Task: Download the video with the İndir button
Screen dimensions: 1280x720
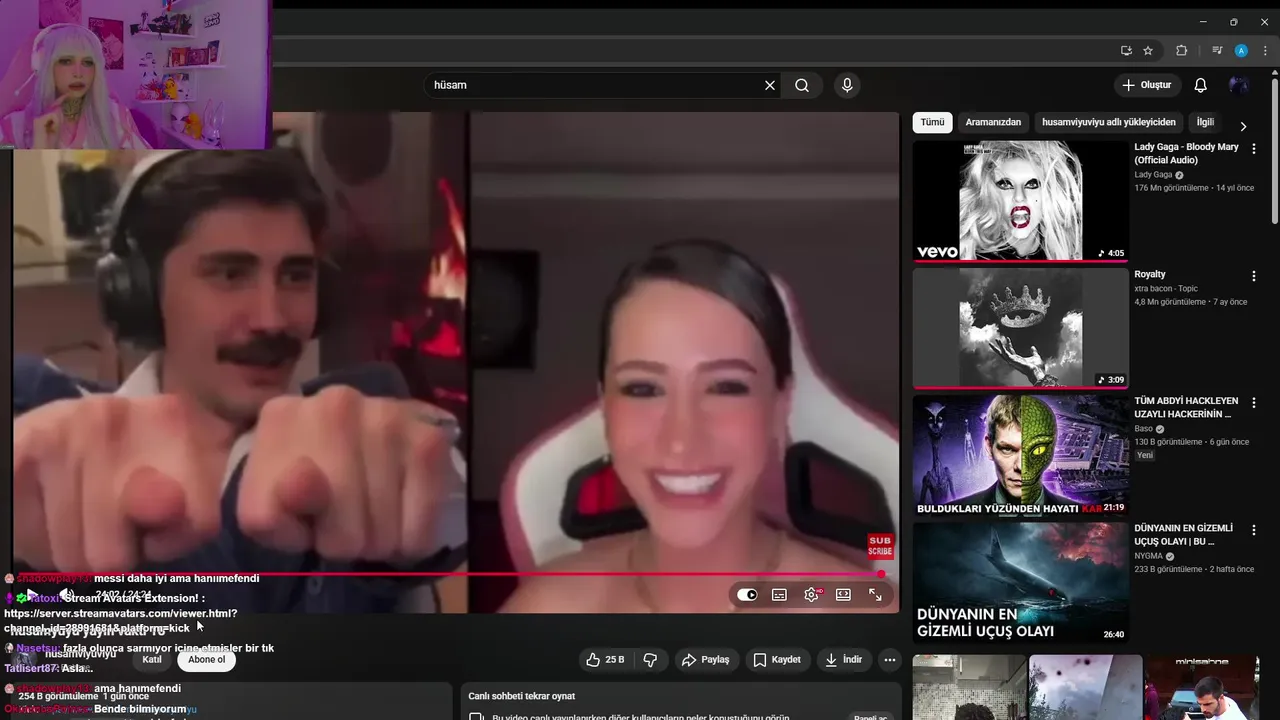Action: 843,660
